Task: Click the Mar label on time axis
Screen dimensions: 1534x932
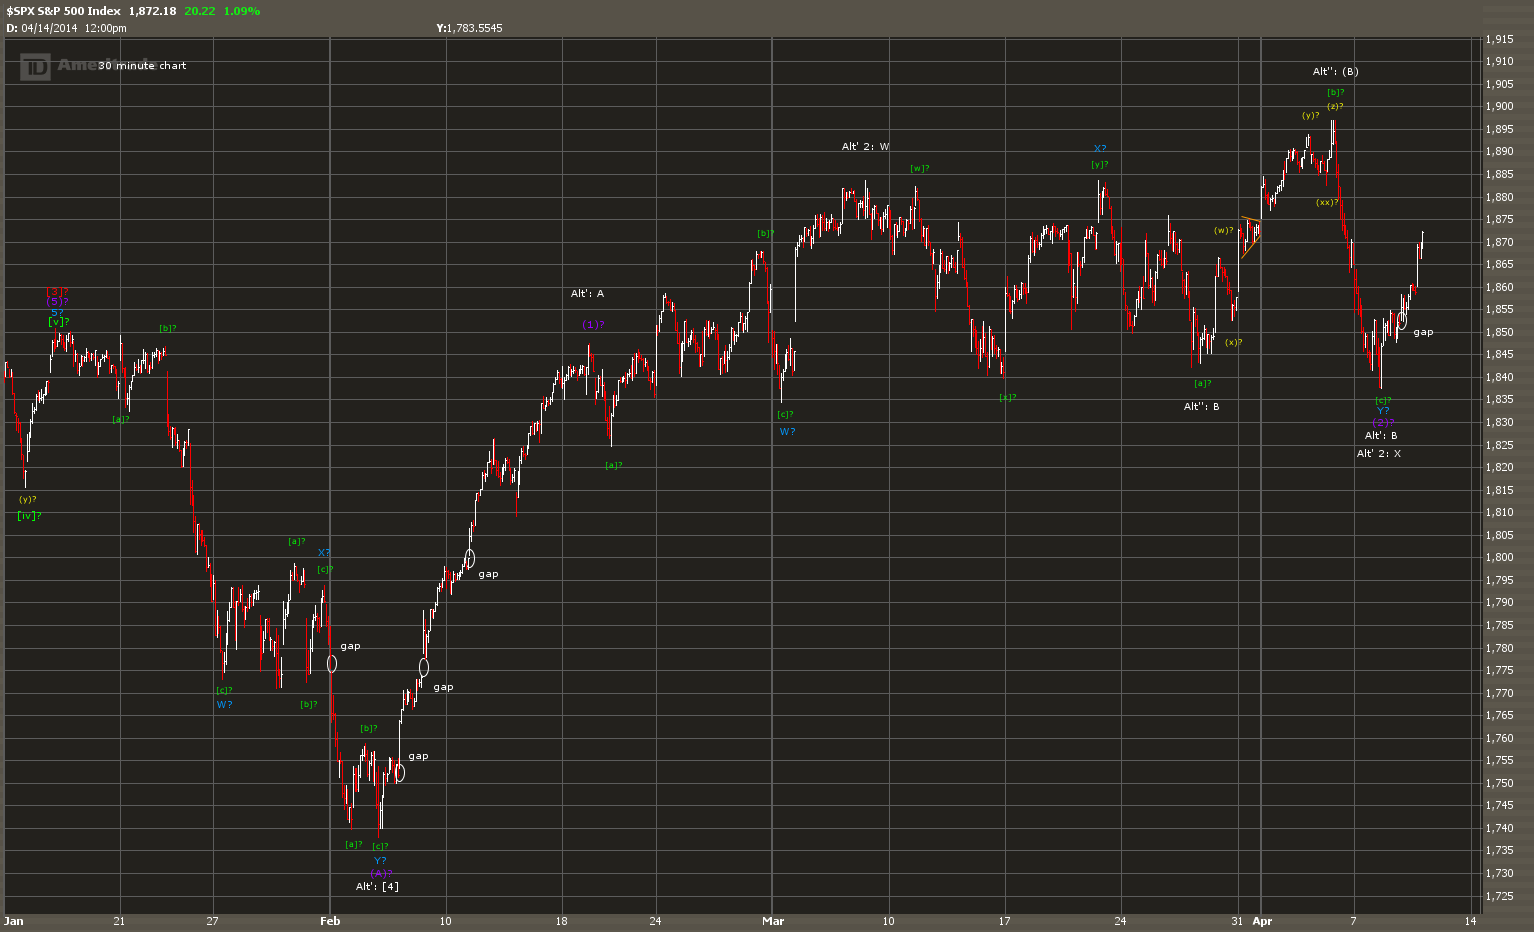Action: [772, 921]
